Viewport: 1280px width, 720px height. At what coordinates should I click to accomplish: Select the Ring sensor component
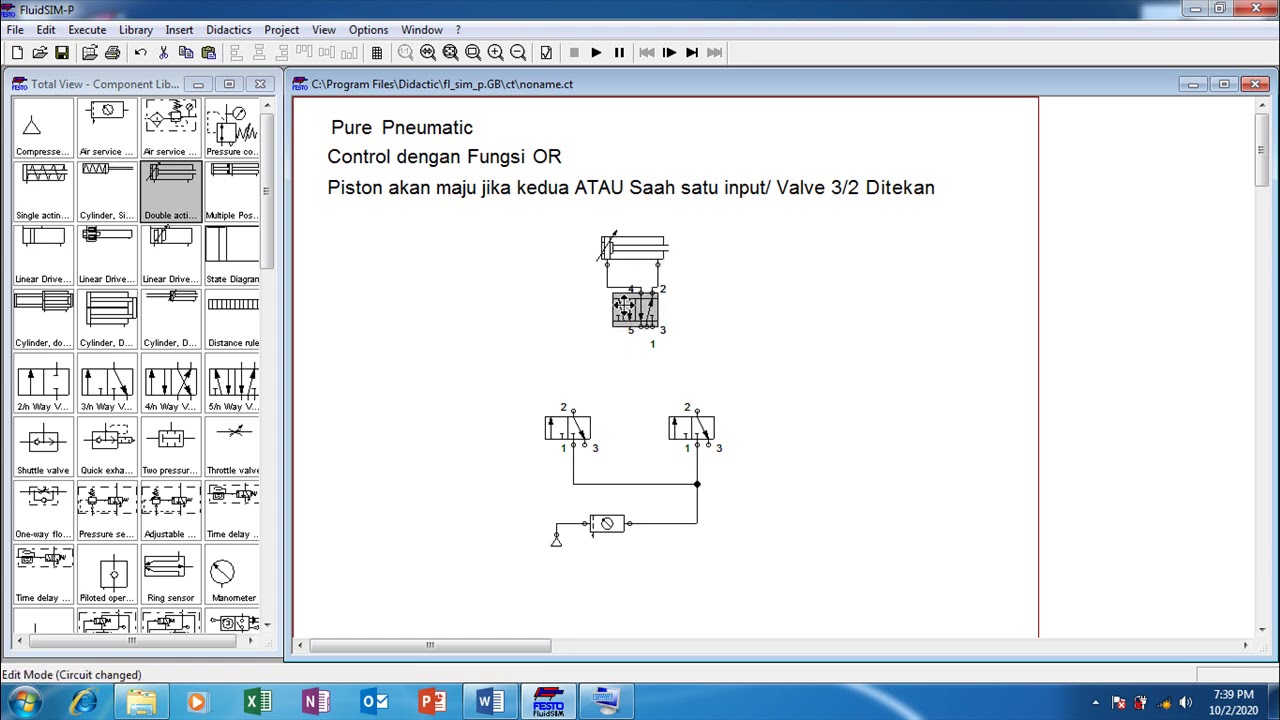pyautogui.click(x=171, y=576)
